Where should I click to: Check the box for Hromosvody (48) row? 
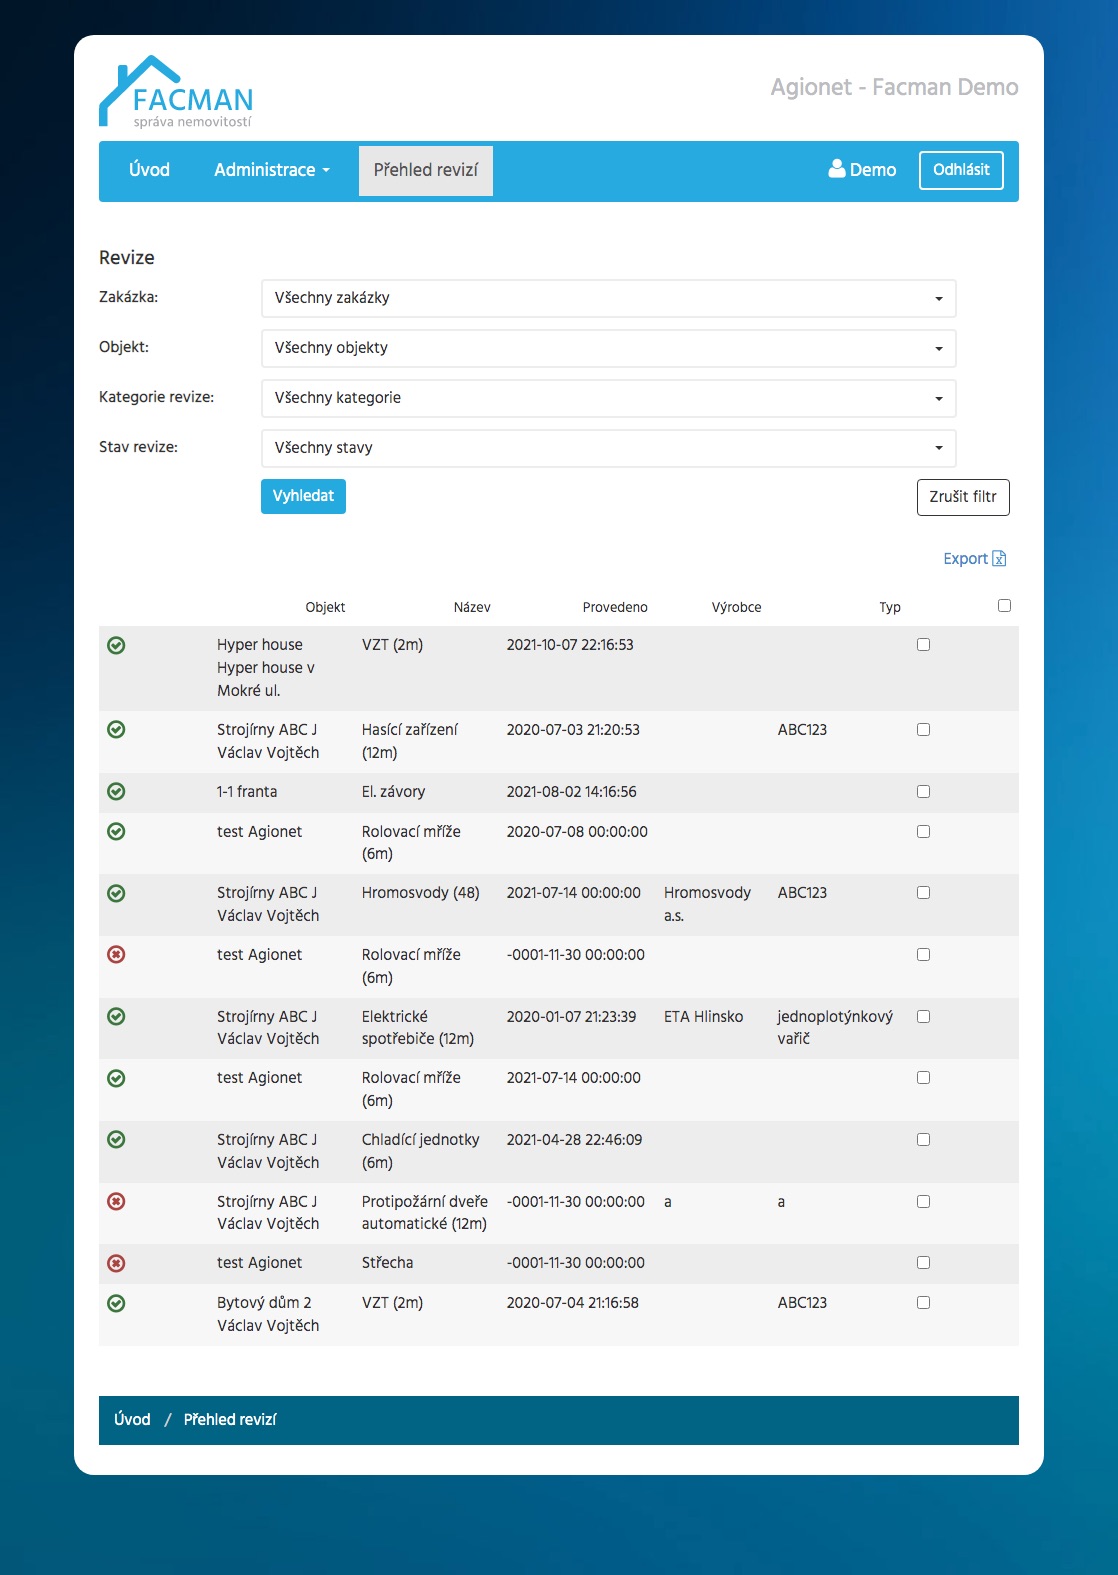923,893
